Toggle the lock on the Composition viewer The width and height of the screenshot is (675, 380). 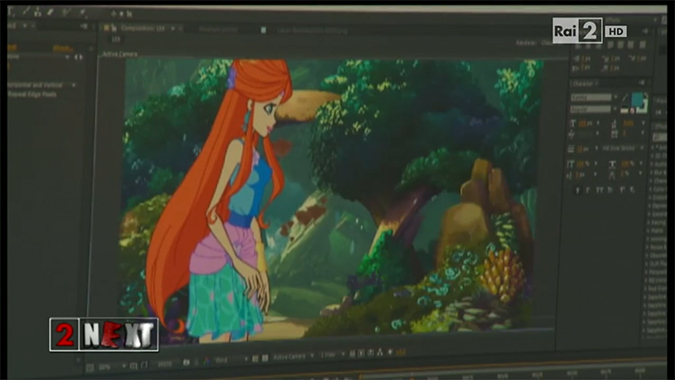tap(114, 28)
